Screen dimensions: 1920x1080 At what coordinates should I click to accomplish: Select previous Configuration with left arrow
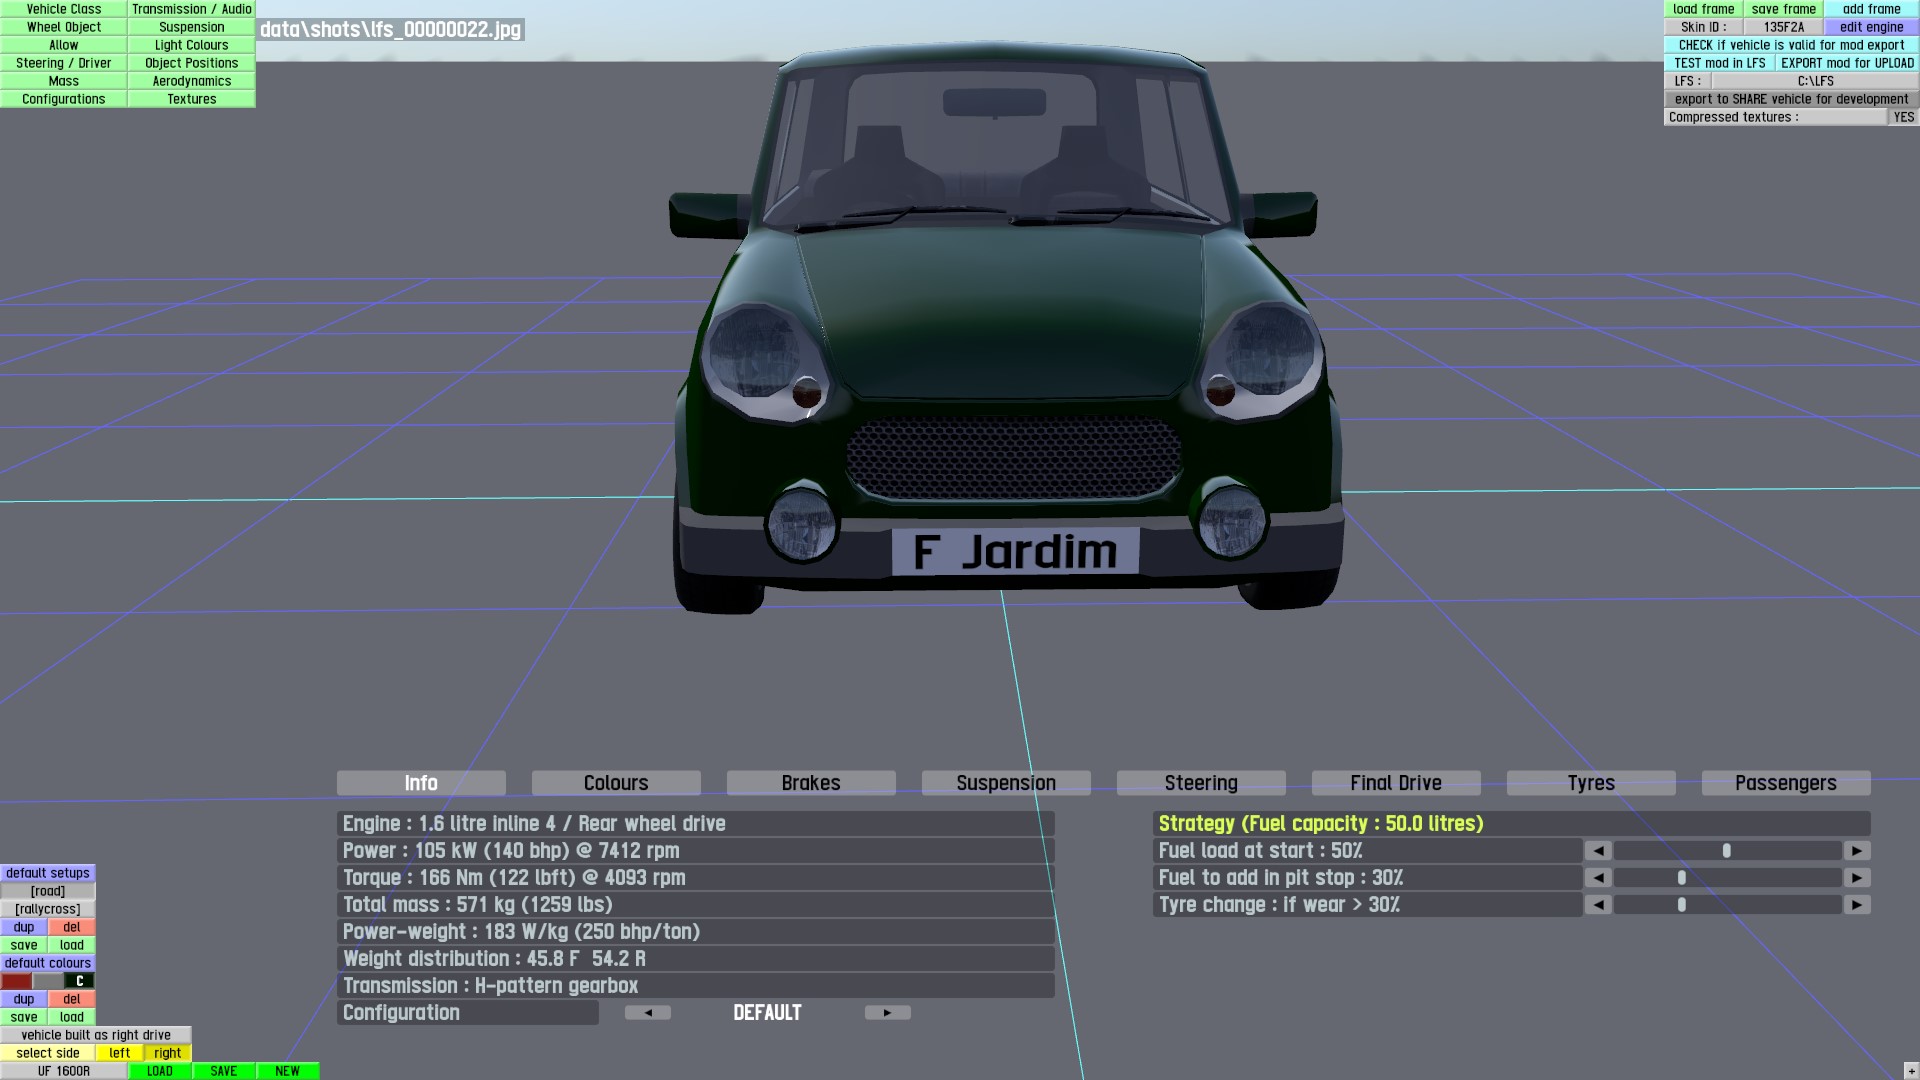click(648, 1013)
